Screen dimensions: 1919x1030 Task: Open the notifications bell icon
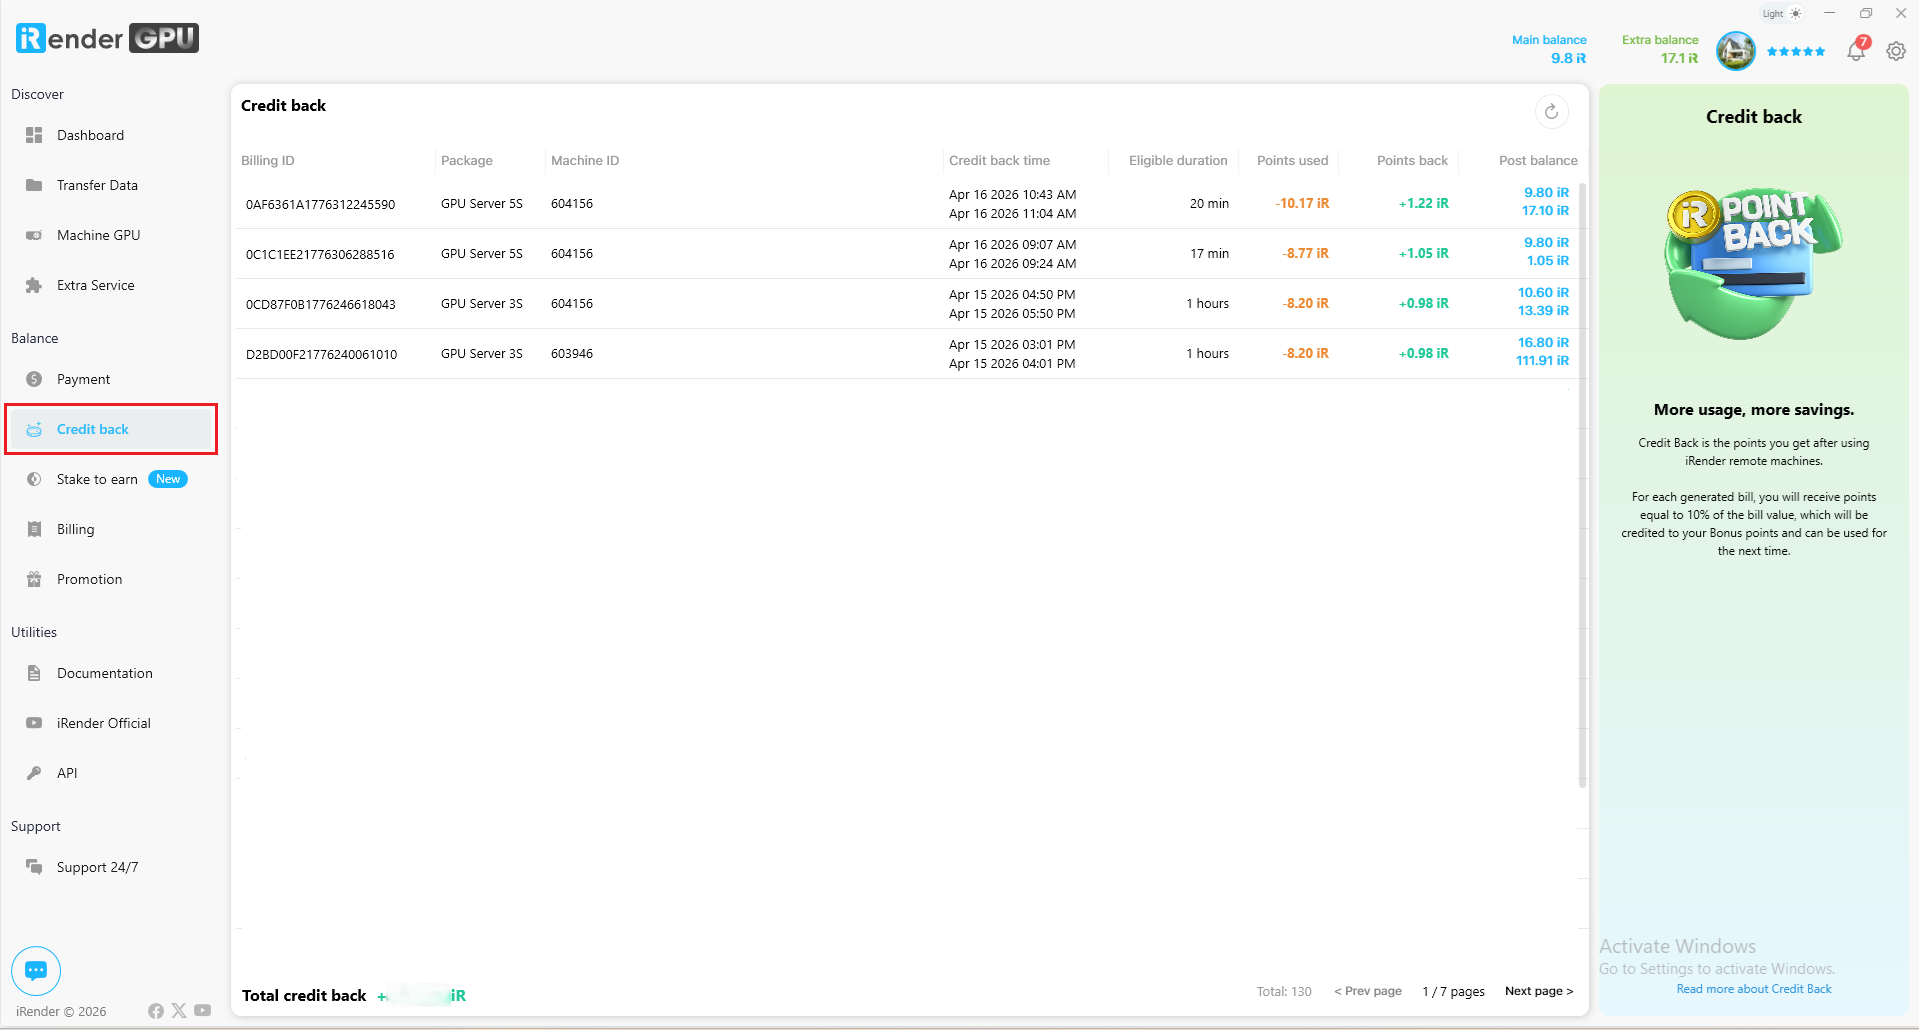click(x=1856, y=50)
